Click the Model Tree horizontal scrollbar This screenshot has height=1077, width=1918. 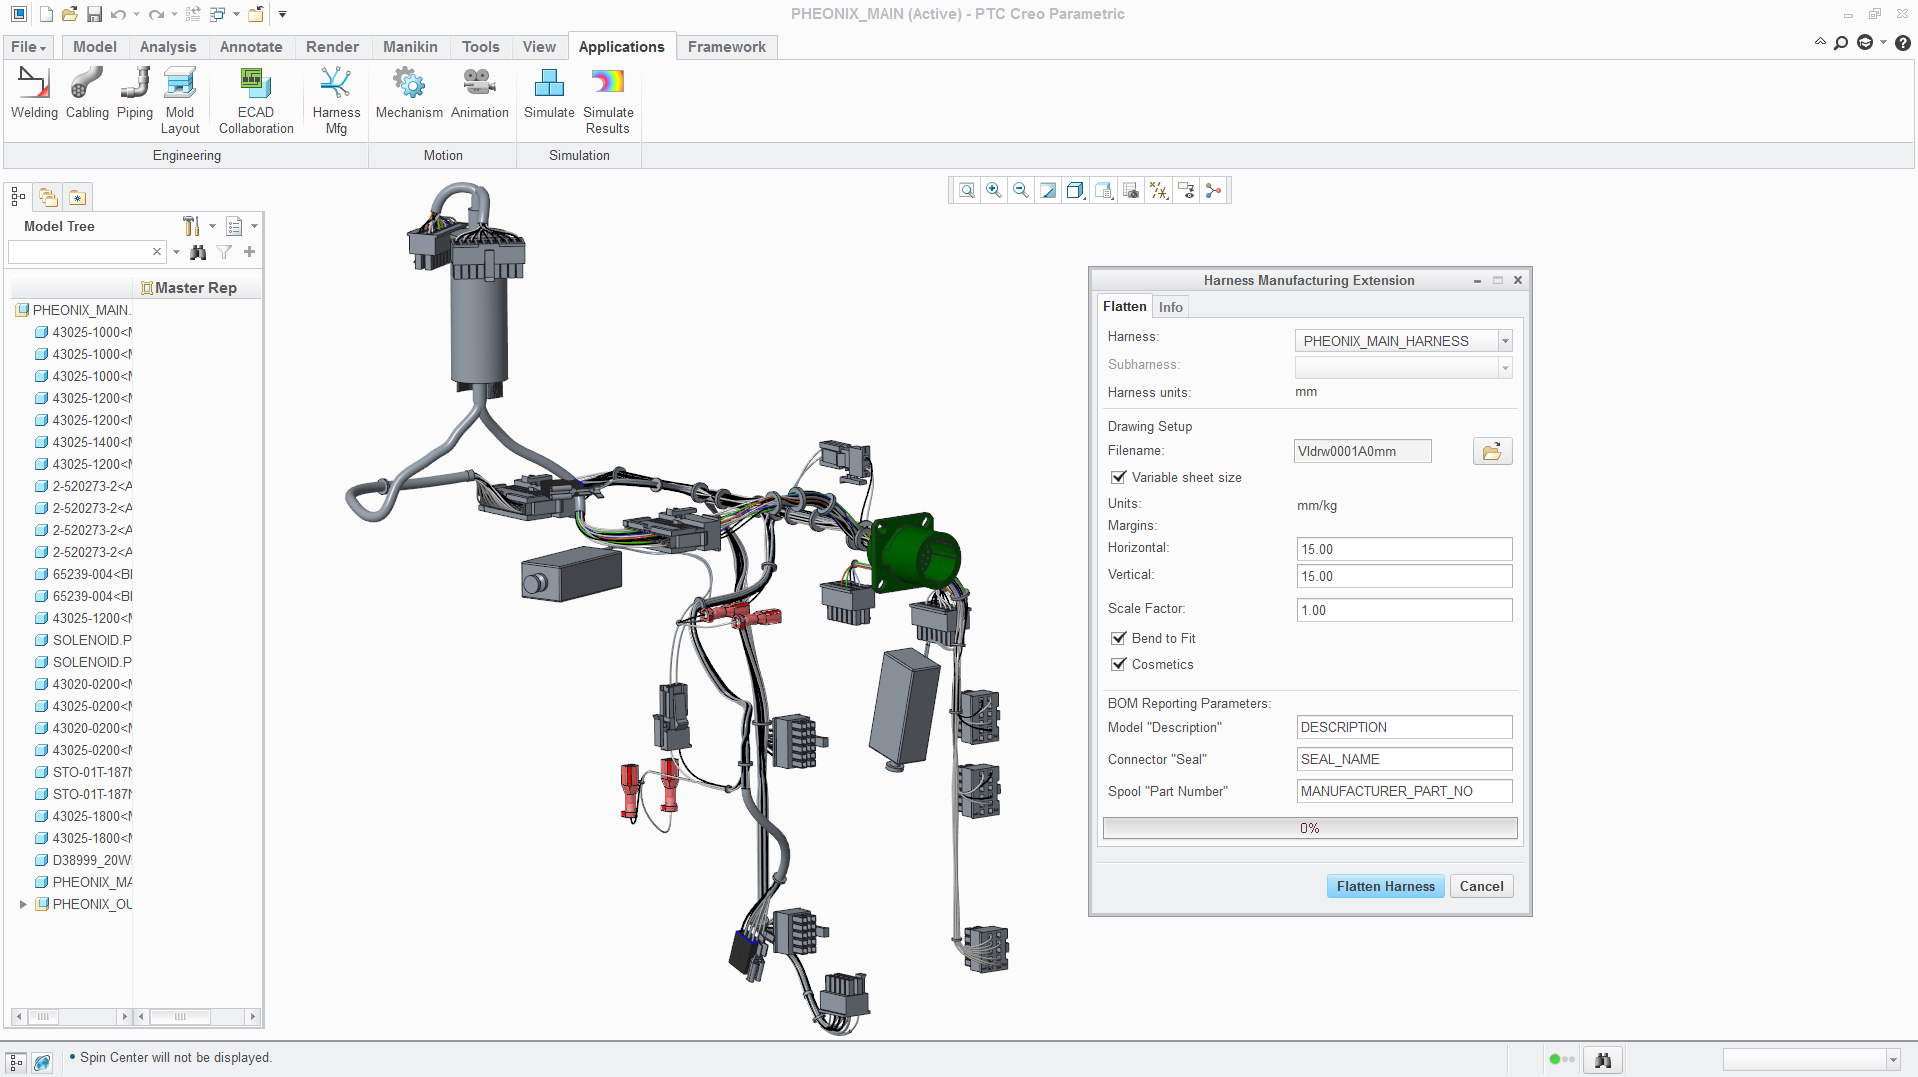pyautogui.click(x=74, y=1016)
